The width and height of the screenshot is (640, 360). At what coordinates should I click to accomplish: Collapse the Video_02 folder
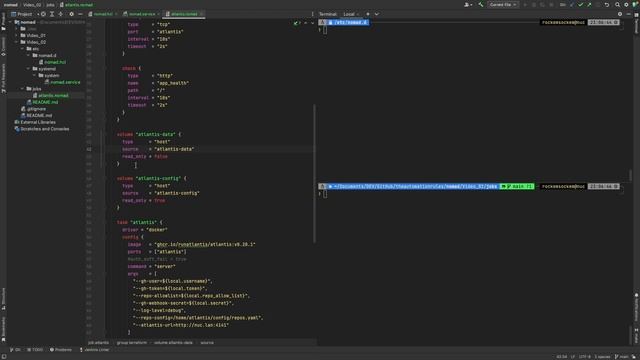coord(17,42)
